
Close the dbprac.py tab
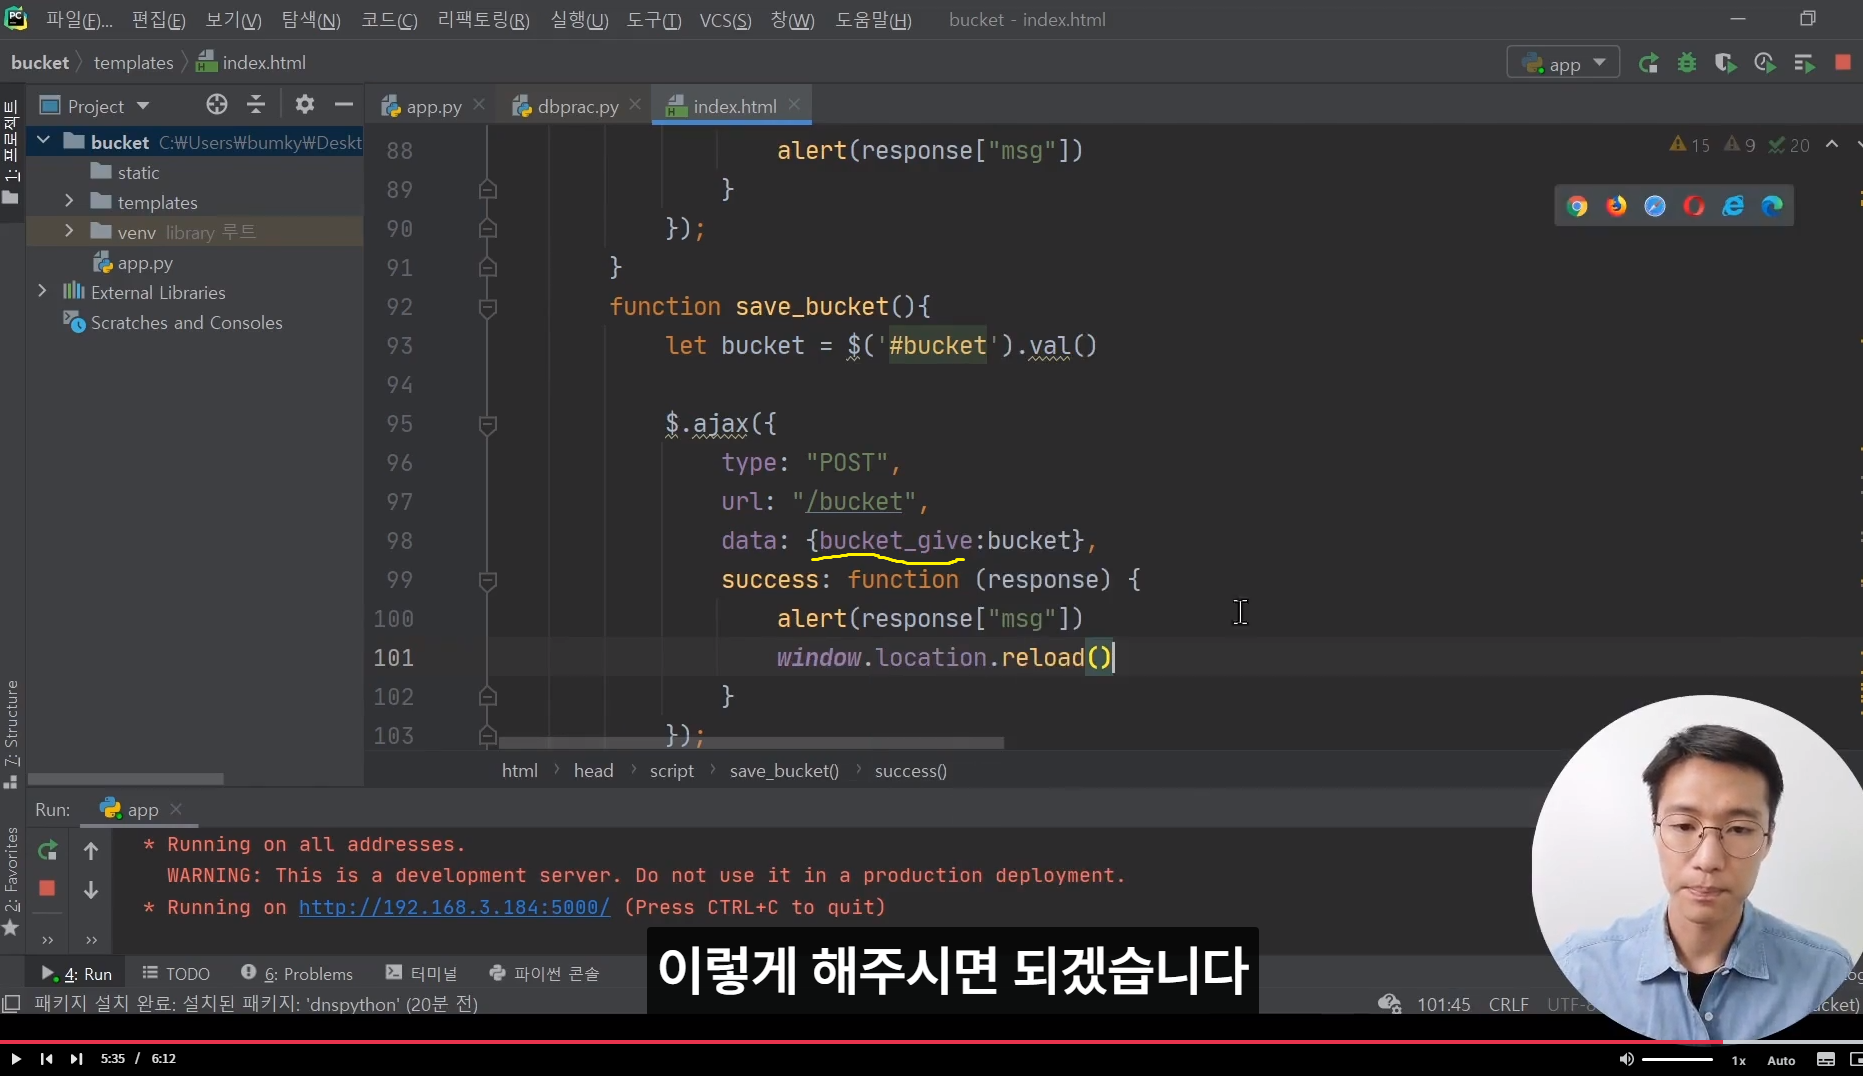point(635,104)
